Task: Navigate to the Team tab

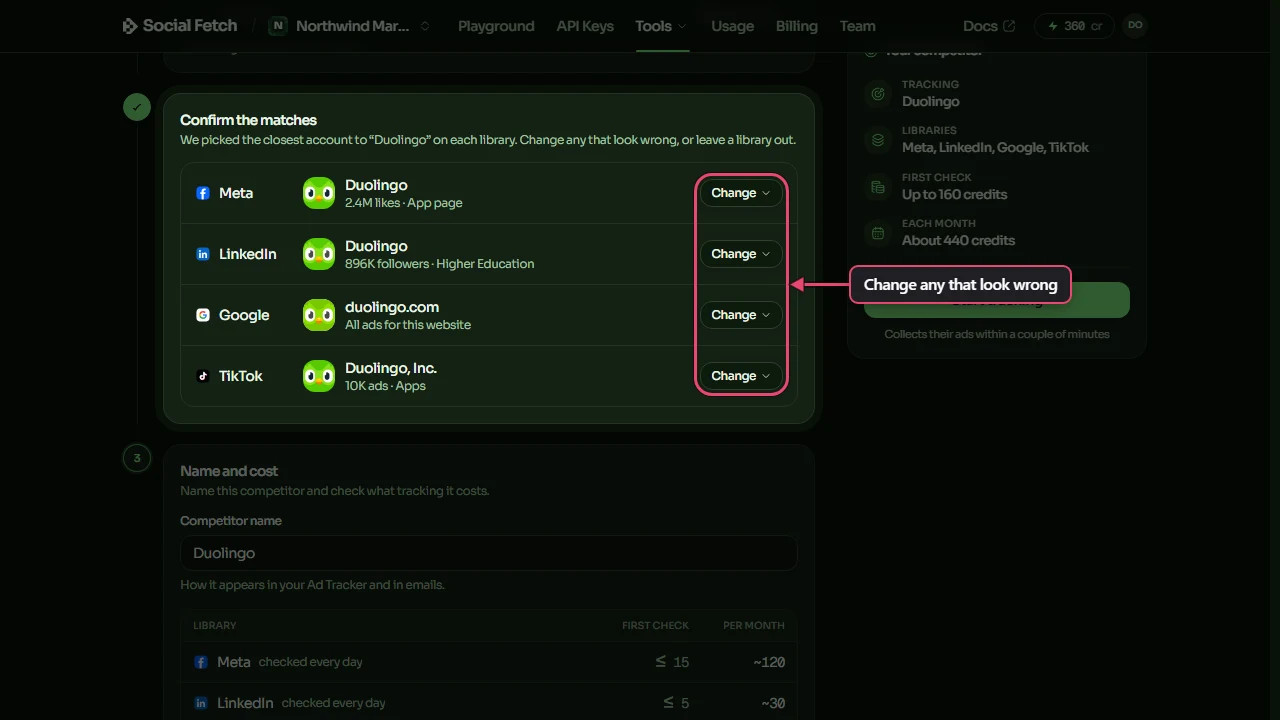Action: pos(857,26)
